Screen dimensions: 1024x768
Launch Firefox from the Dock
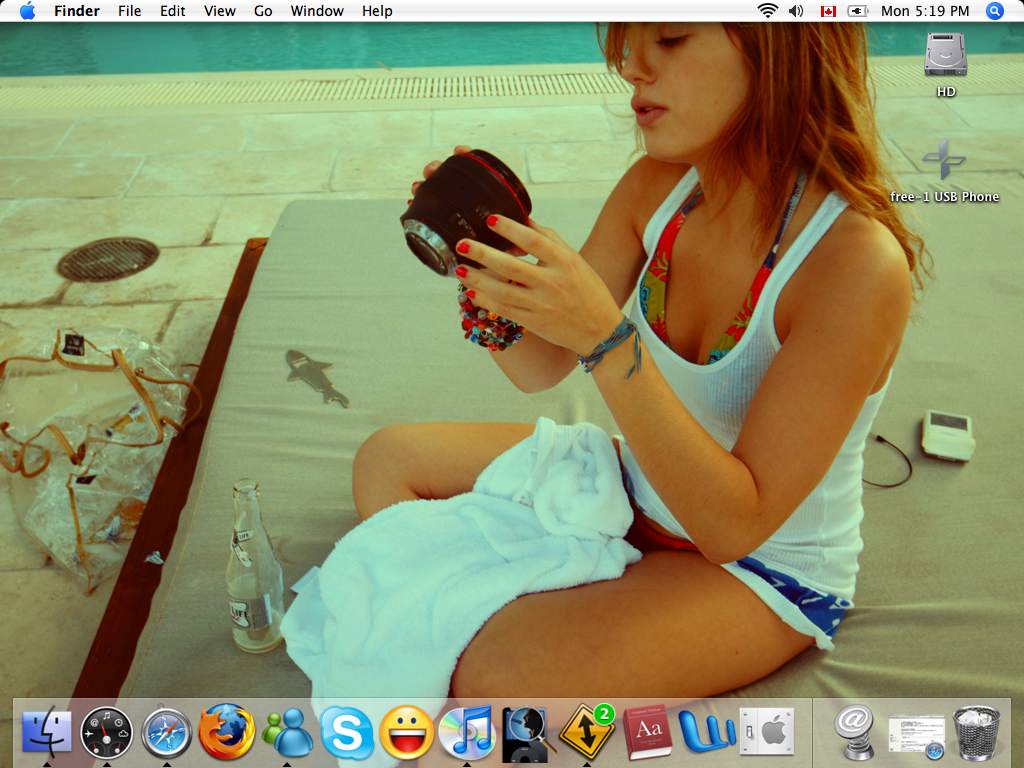(x=226, y=732)
